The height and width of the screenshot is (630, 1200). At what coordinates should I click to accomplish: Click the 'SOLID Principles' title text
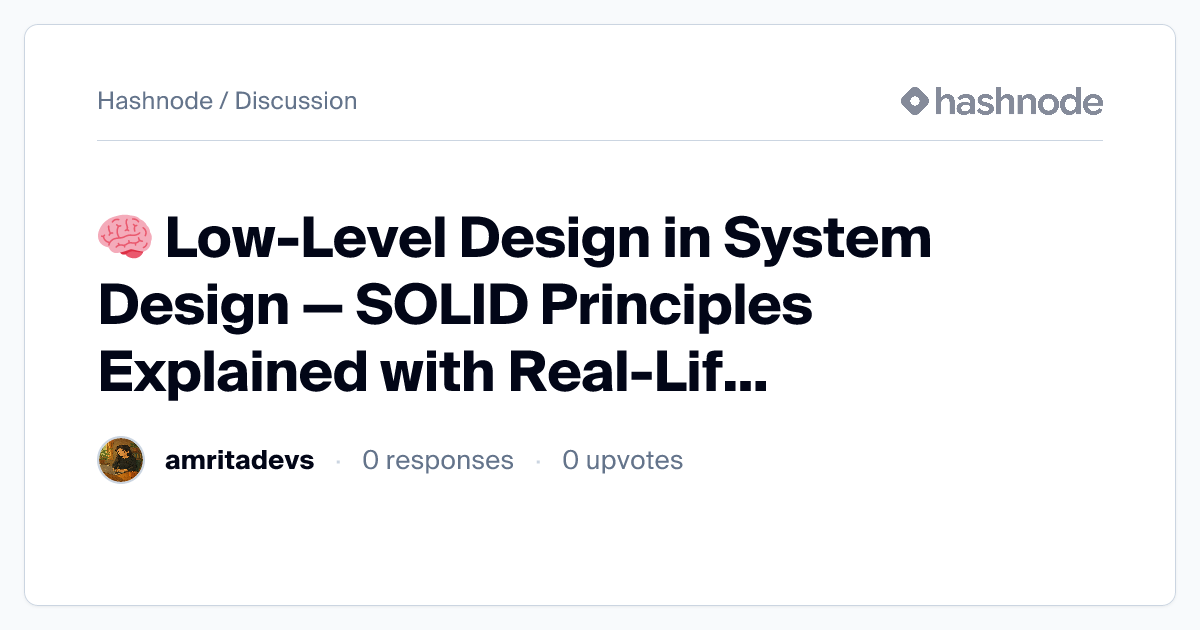tap(583, 304)
